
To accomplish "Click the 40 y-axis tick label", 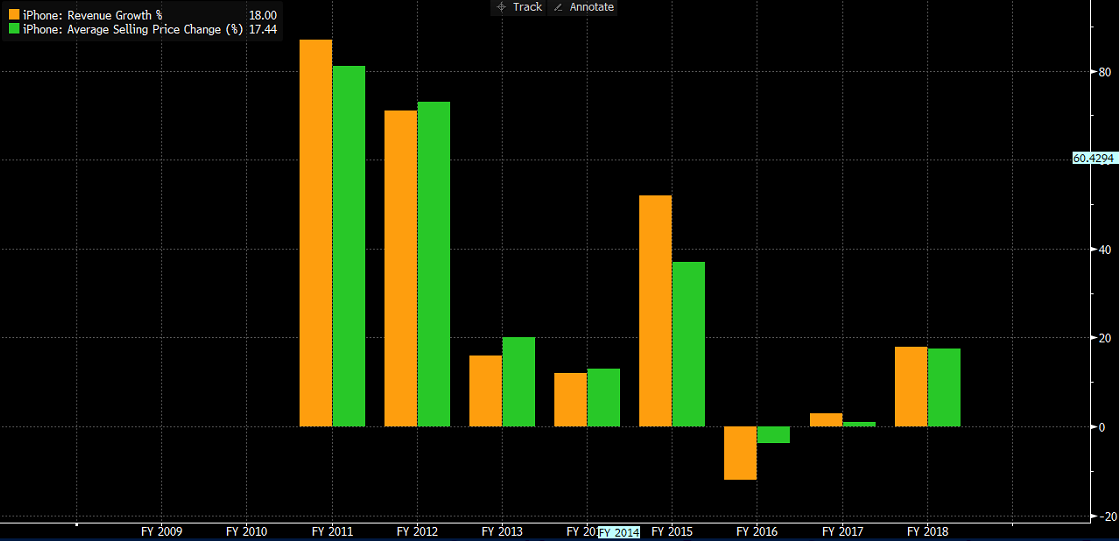I will (1104, 249).
